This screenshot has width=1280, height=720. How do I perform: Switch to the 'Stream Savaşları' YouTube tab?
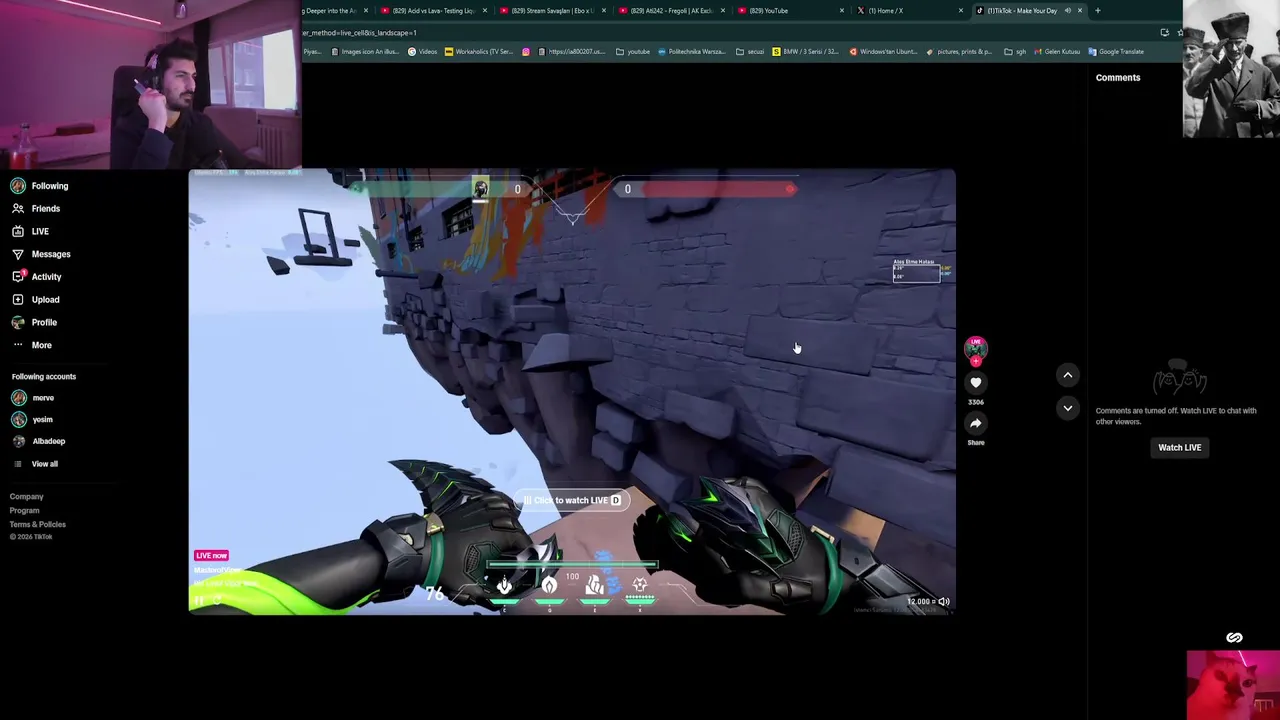tap(553, 11)
